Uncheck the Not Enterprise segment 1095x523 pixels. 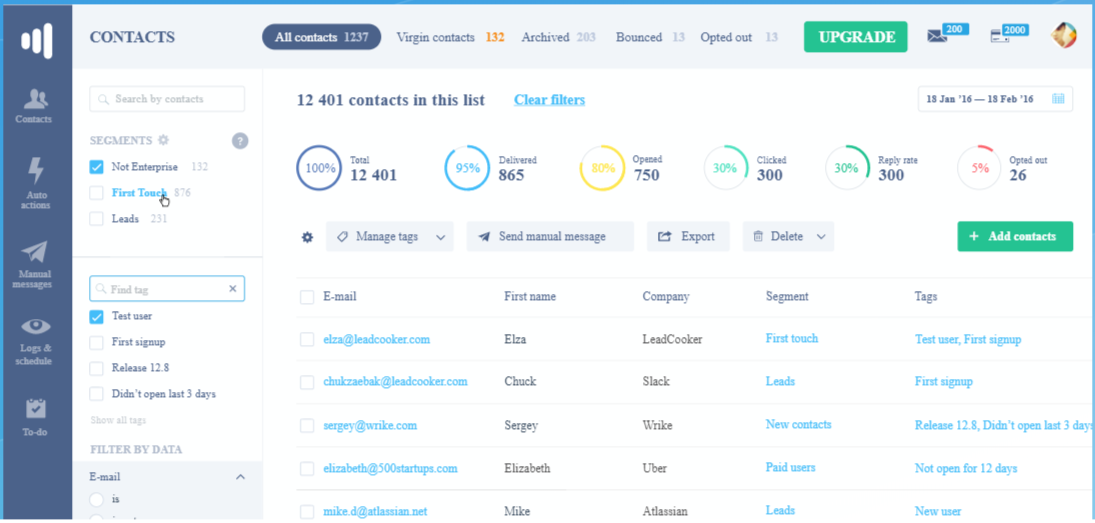click(x=96, y=168)
